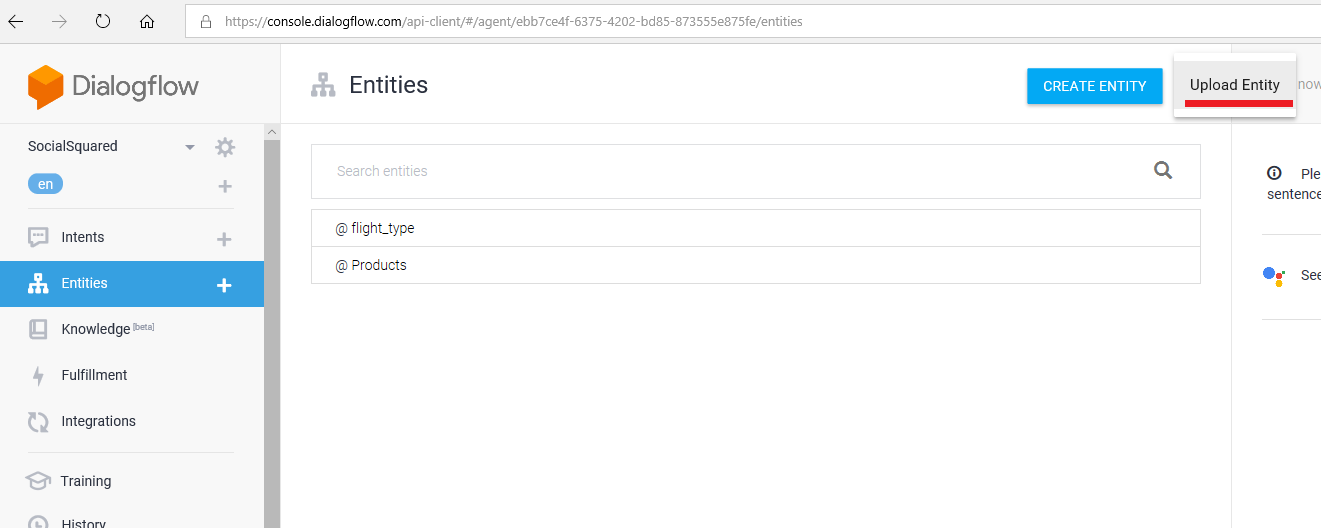Click the Dialogflow logo icon

pos(46,87)
